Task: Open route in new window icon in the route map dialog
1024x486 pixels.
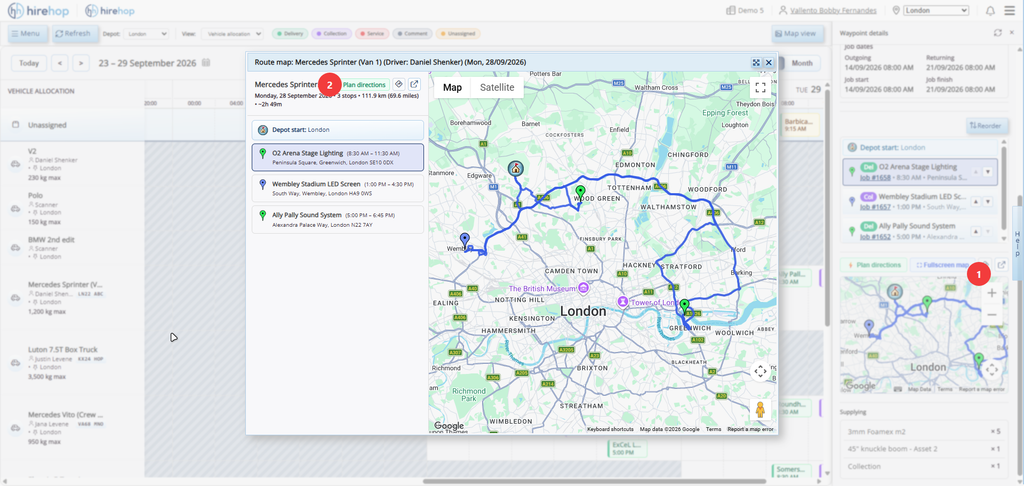Action: [415, 84]
